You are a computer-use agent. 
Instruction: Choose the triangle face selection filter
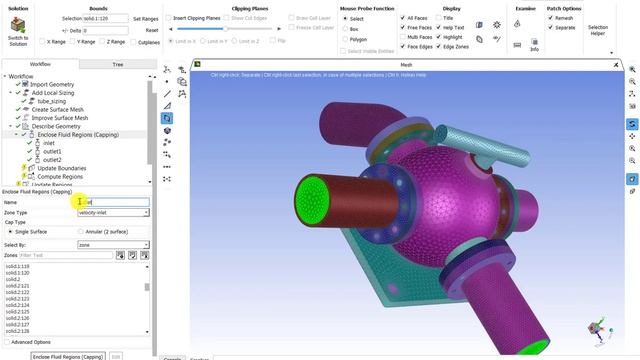click(167, 106)
